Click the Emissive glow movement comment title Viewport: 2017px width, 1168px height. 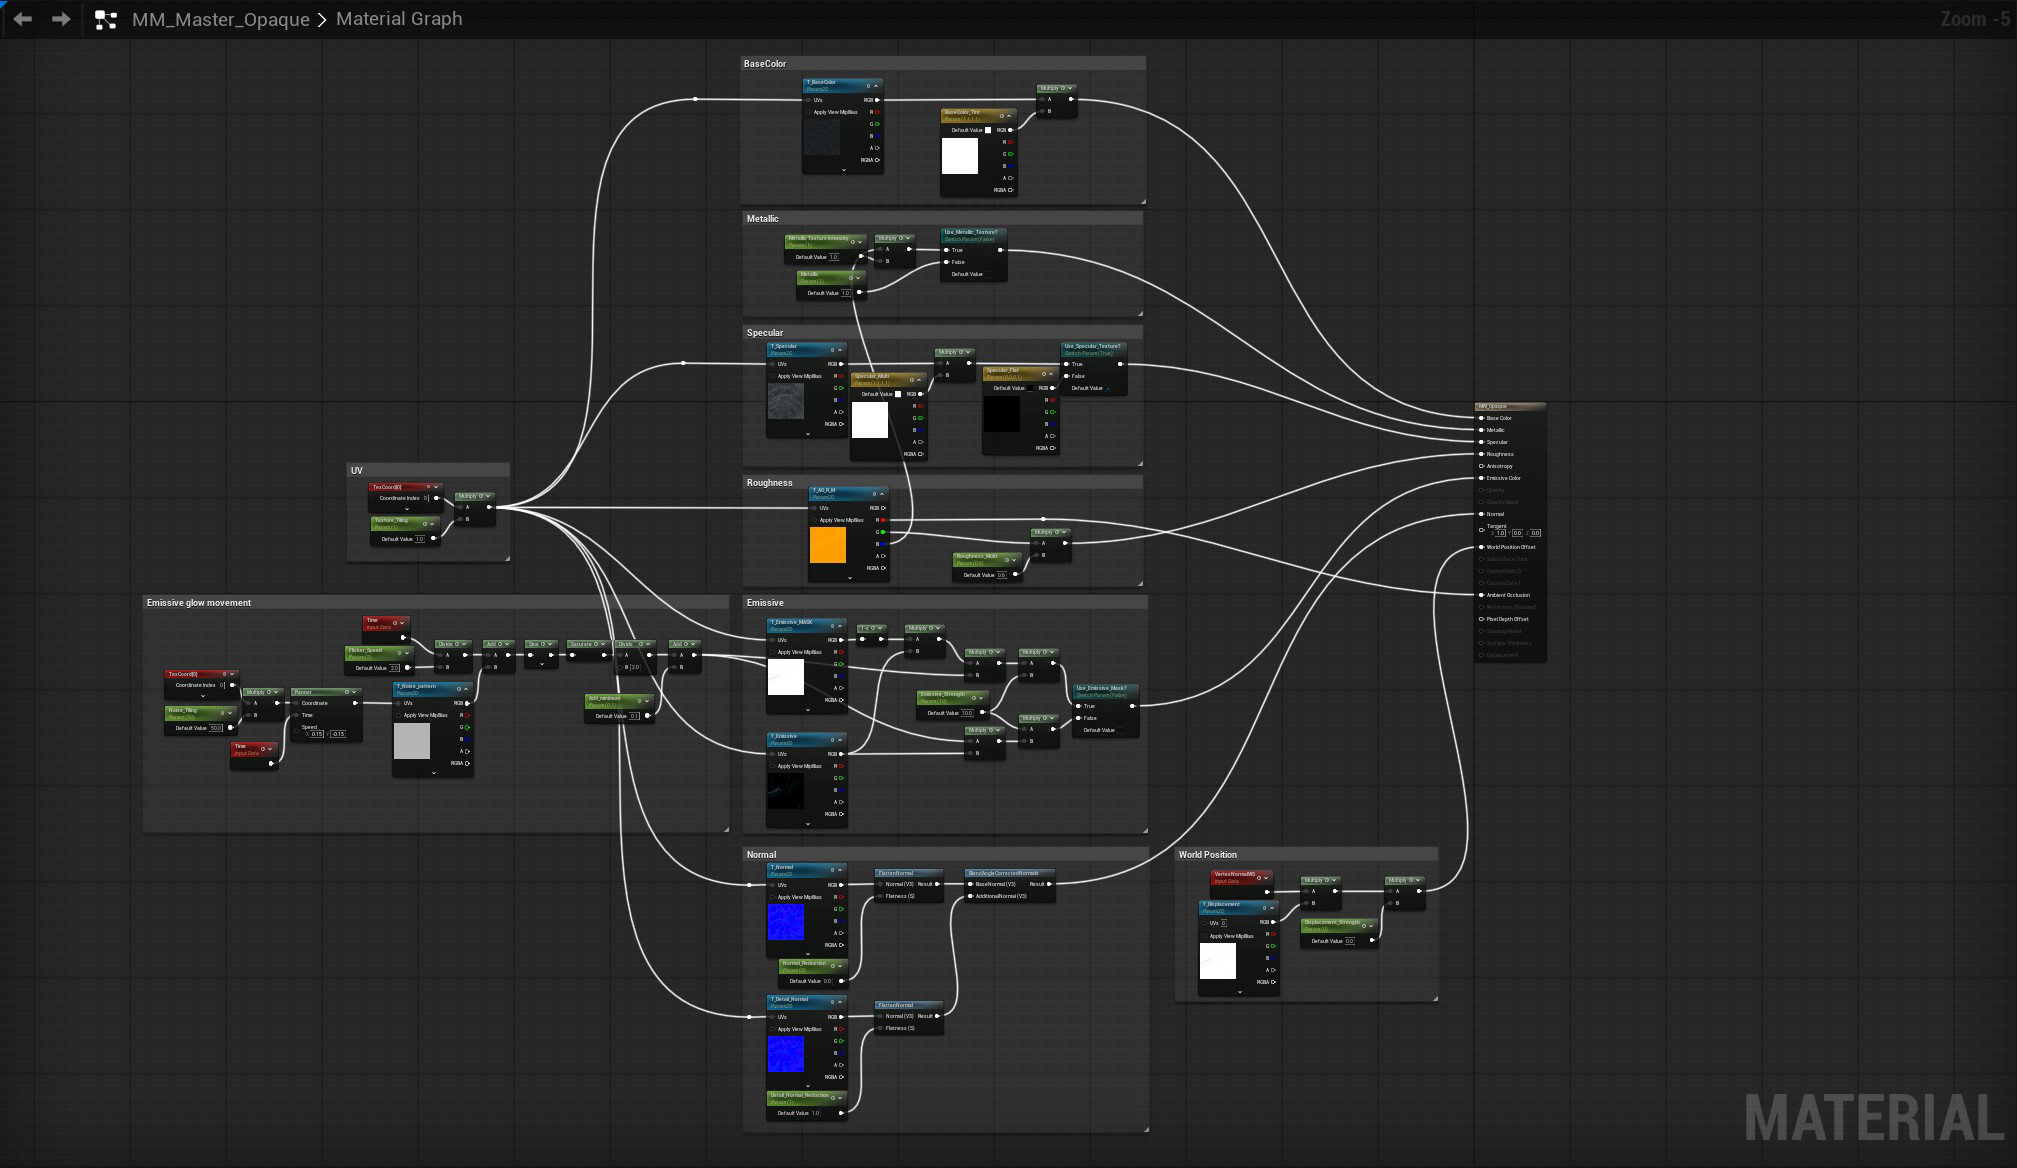(x=199, y=603)
